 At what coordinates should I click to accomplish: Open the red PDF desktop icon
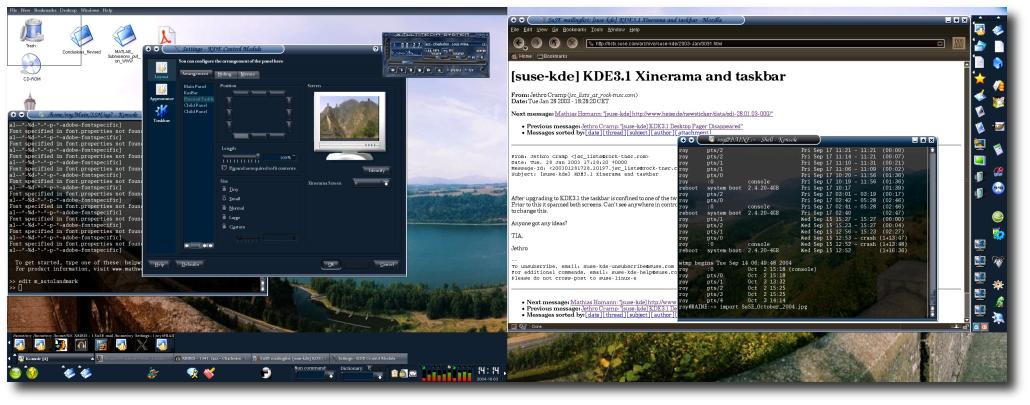click(x=166, y=36)
